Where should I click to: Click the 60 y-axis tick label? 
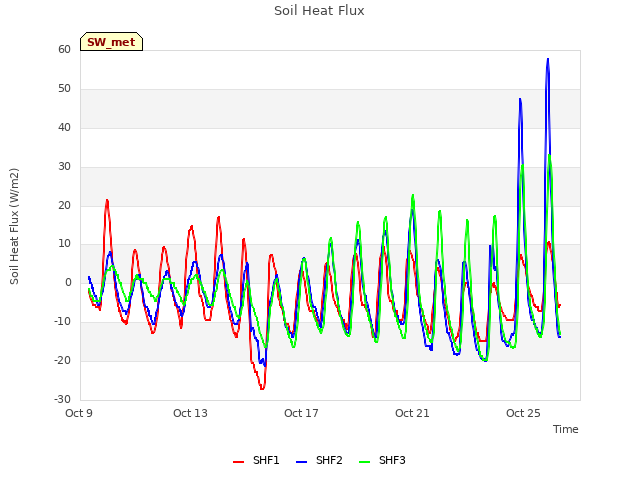64,50
